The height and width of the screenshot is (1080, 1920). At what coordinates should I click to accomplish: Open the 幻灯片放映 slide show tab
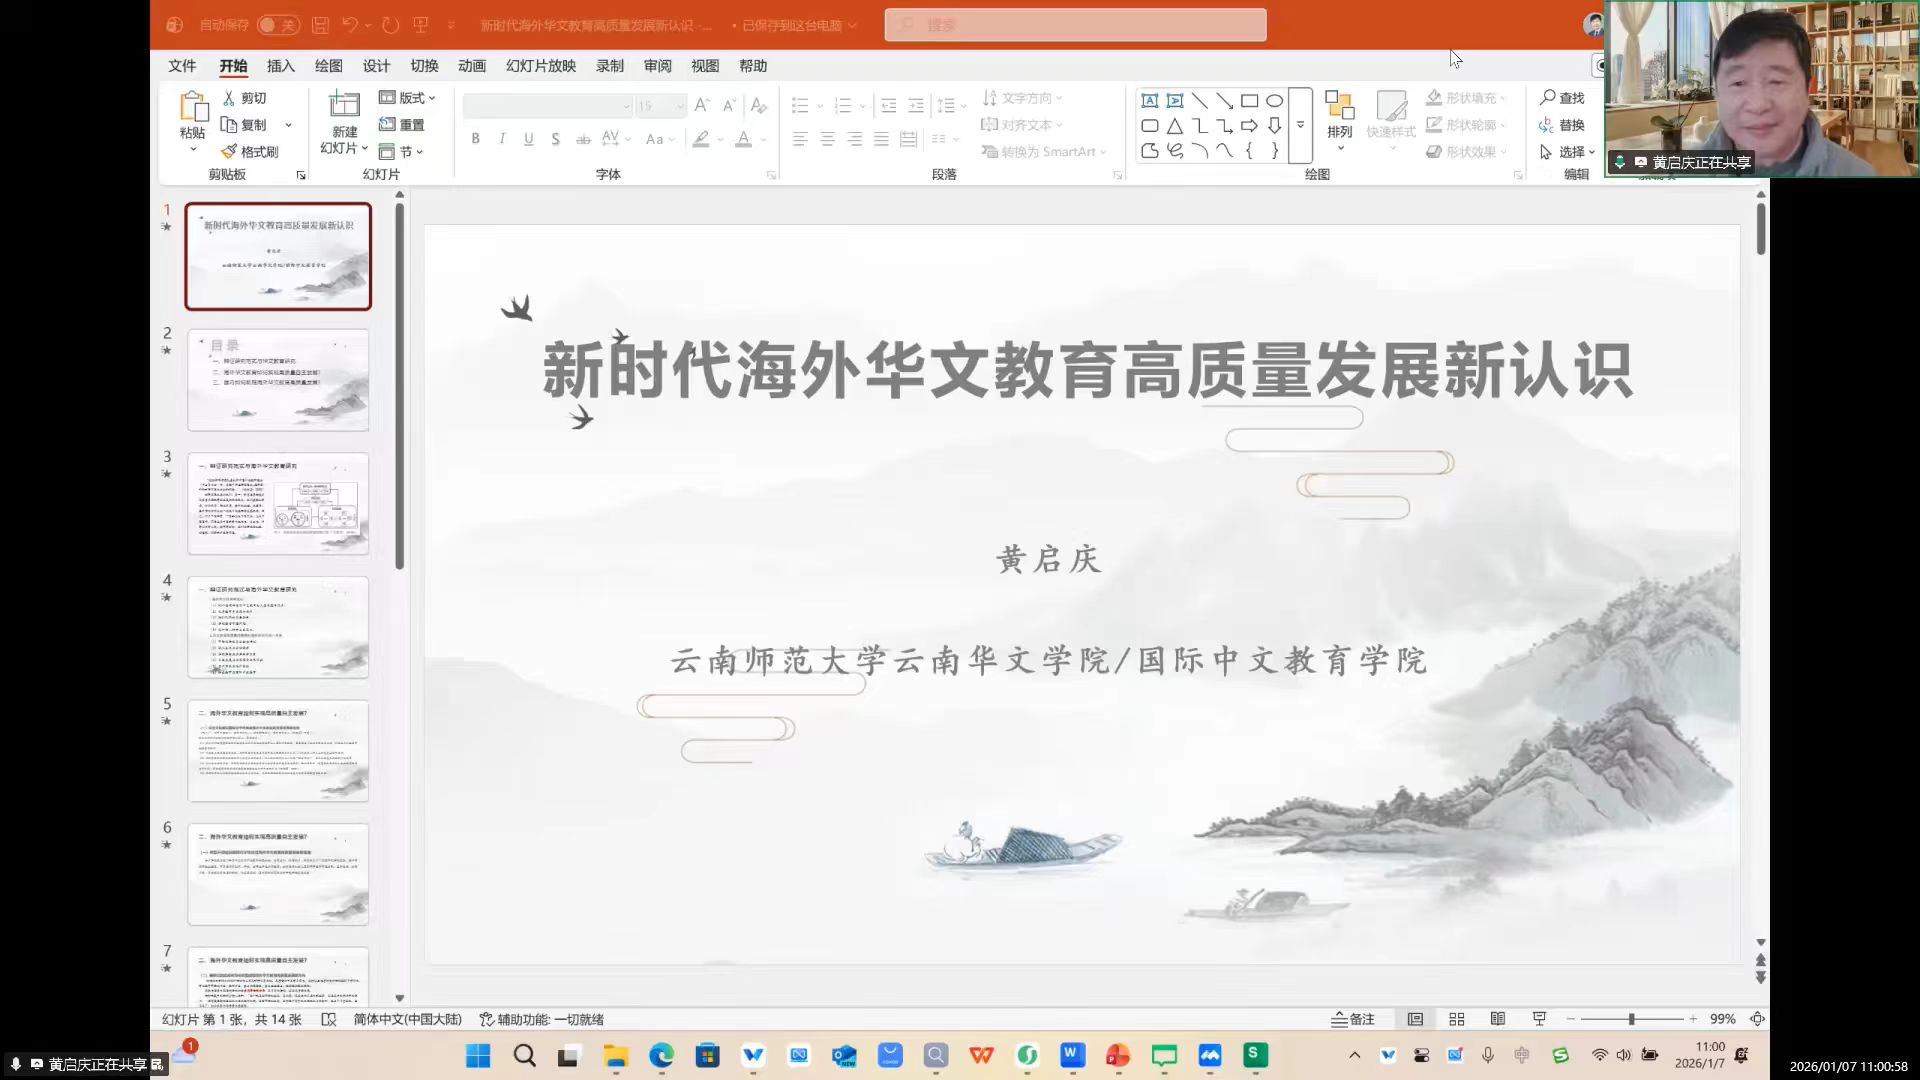pyautogui.click(x=540, y=66)
